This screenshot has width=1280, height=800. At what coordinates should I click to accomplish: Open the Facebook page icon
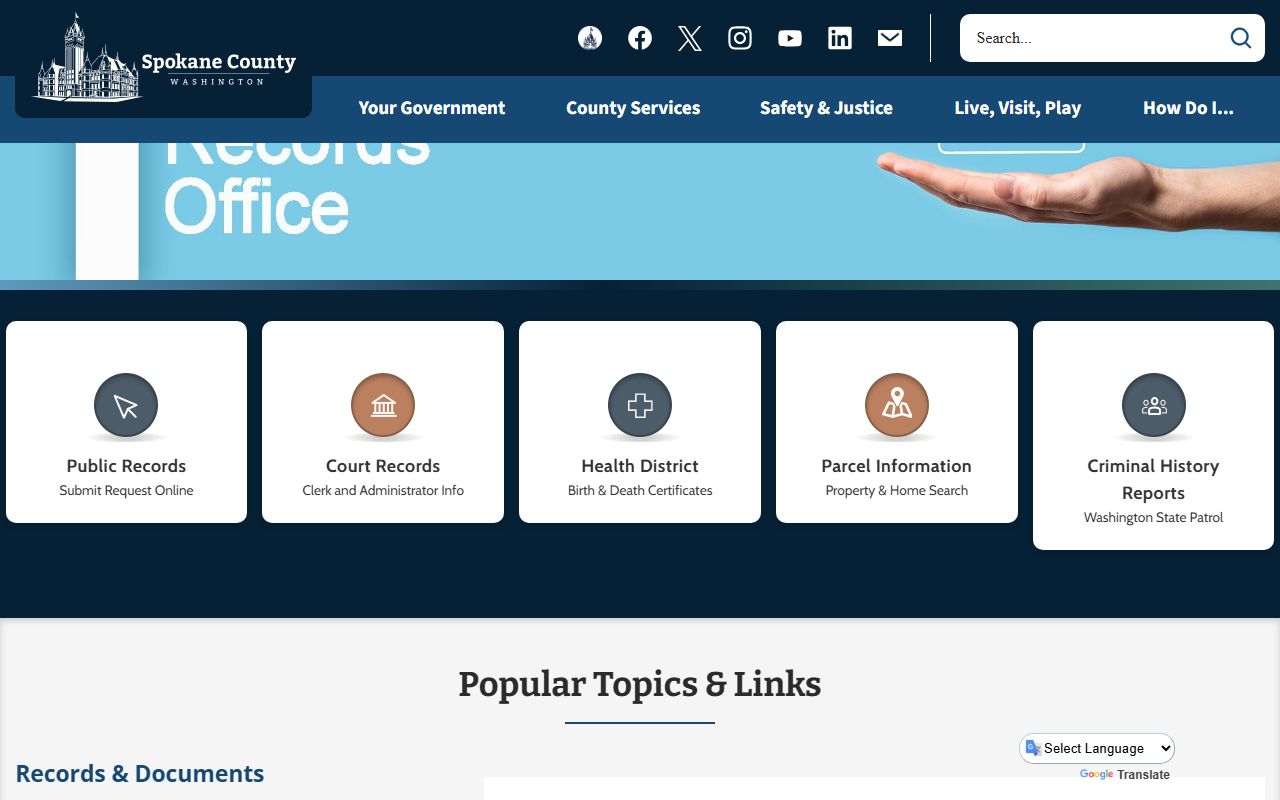tap(640, 38)
